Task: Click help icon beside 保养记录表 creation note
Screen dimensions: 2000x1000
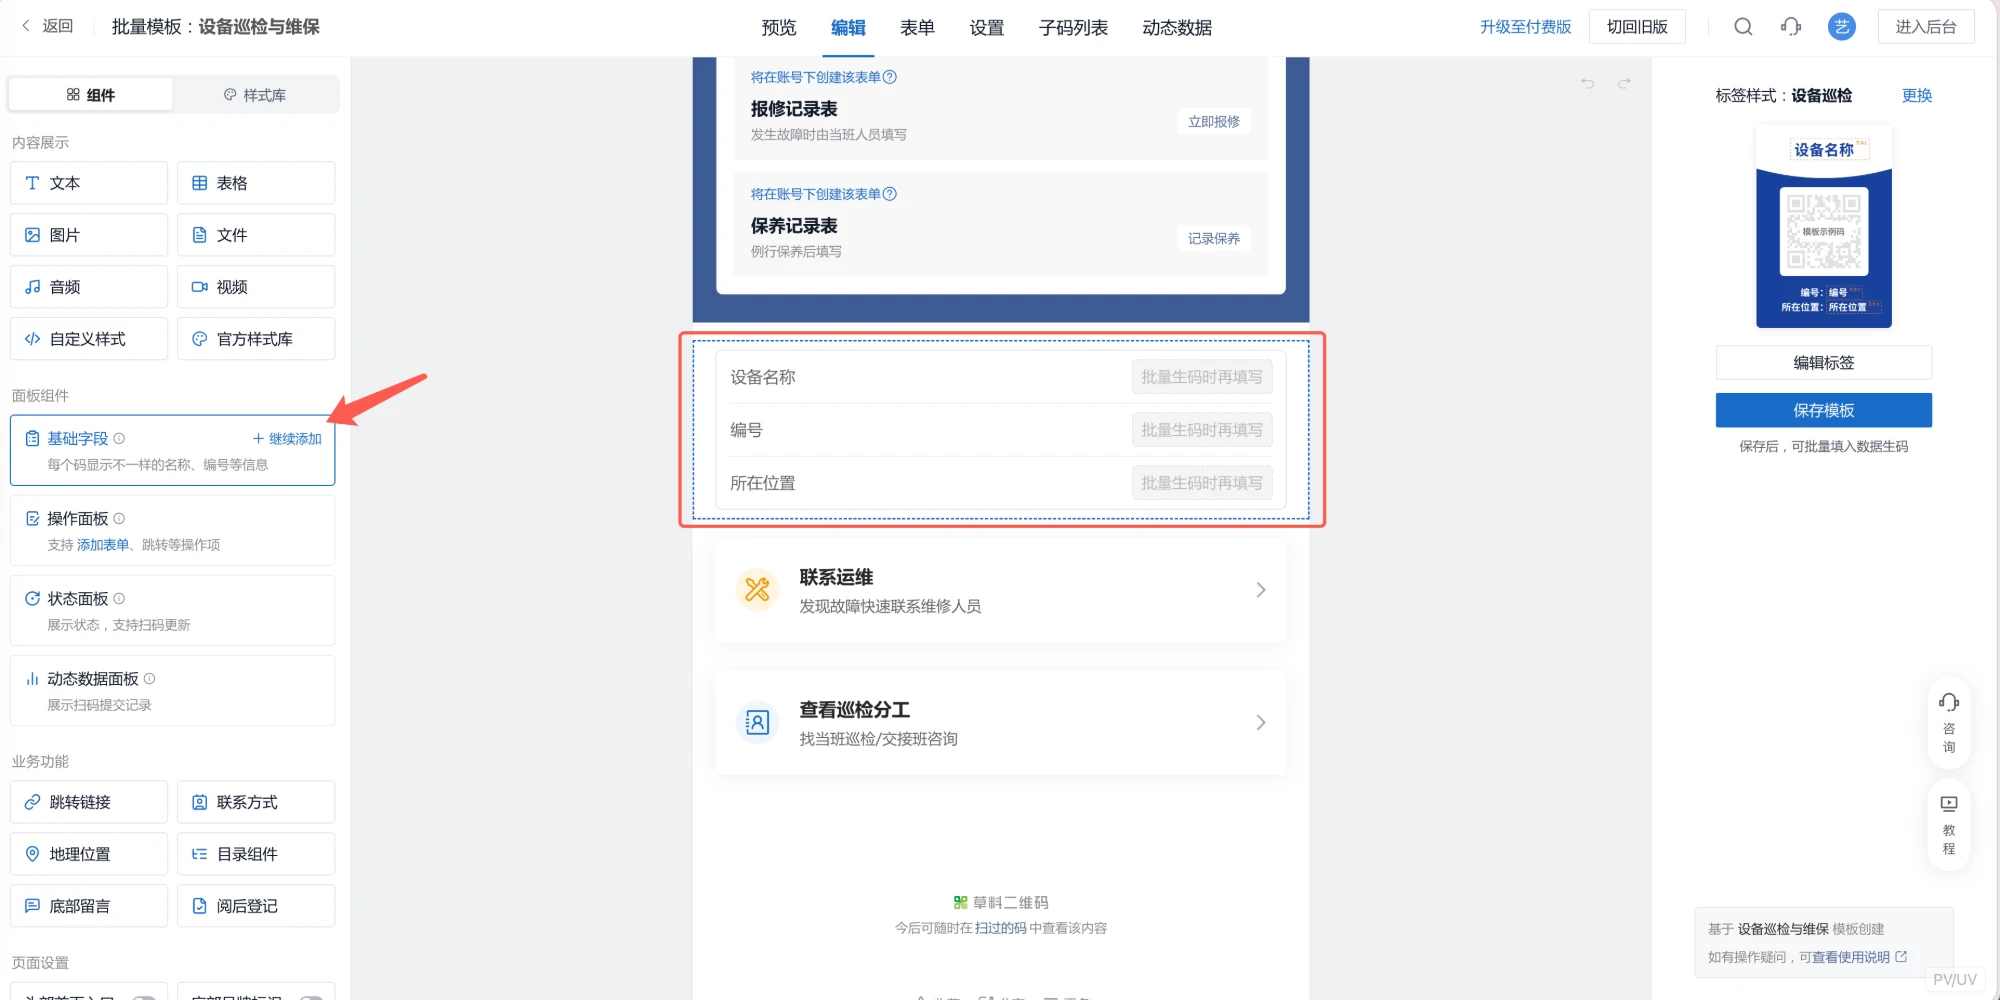Action: 890,194
